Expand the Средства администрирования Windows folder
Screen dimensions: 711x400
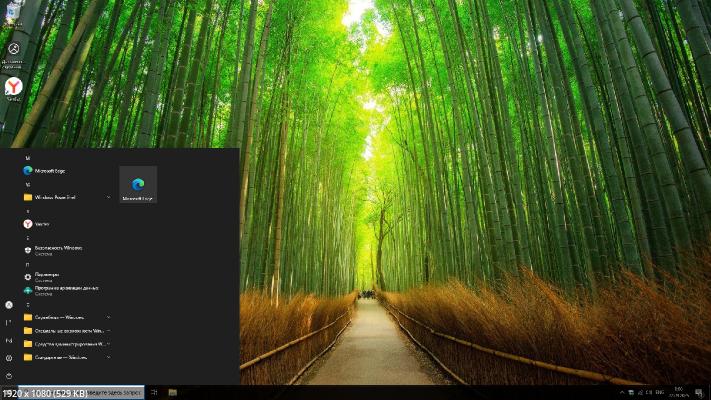[x=66, y=344]
